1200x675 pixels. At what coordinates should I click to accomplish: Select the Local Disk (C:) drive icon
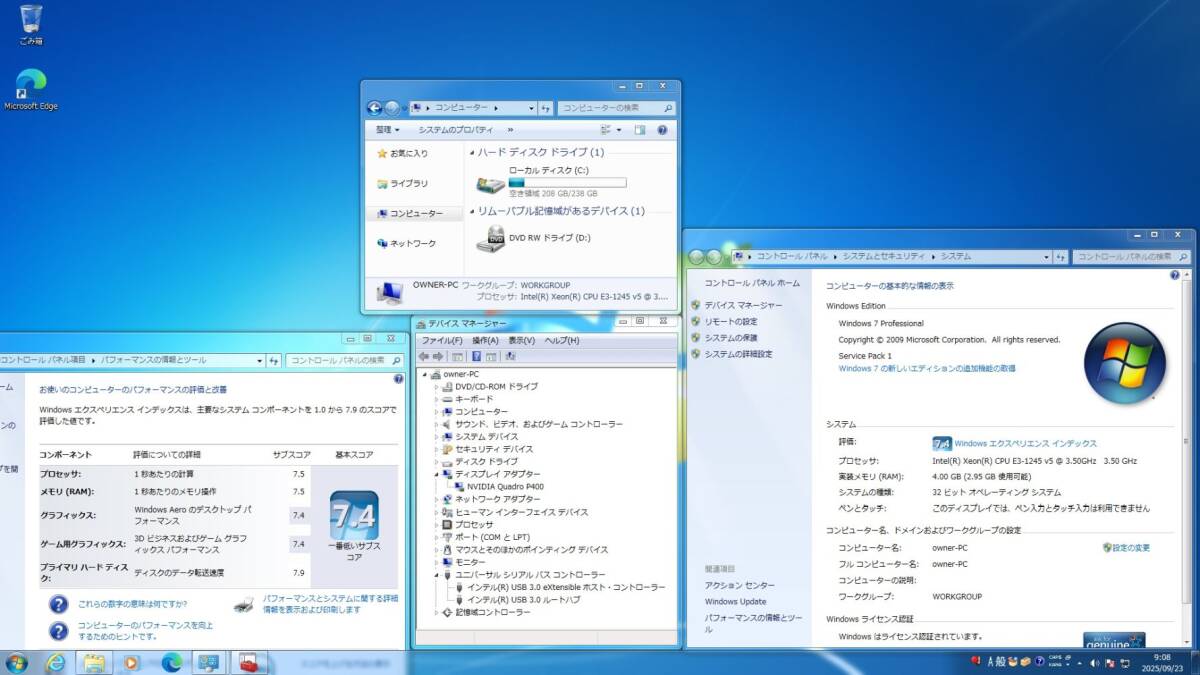[490, 184]
